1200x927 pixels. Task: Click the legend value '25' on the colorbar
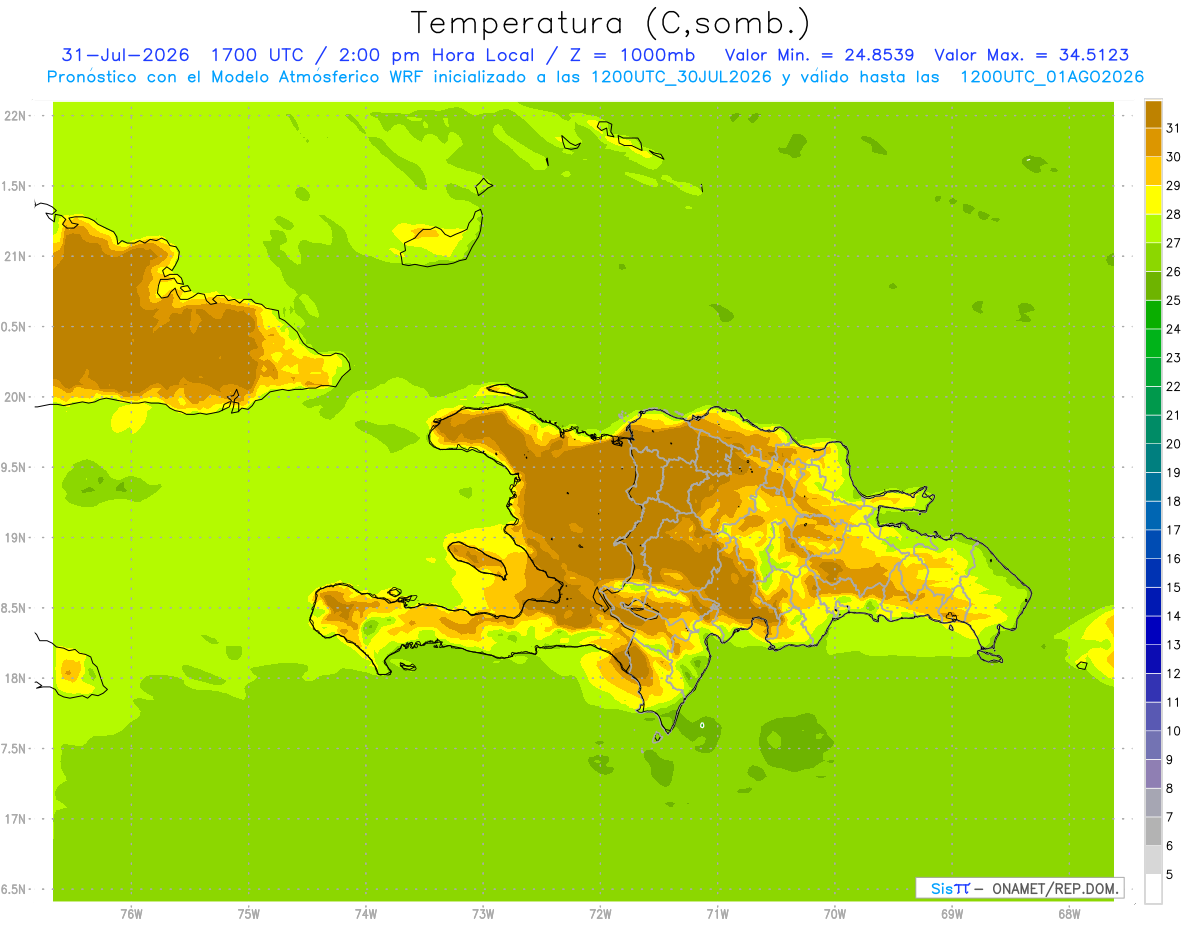[1173, 300]
